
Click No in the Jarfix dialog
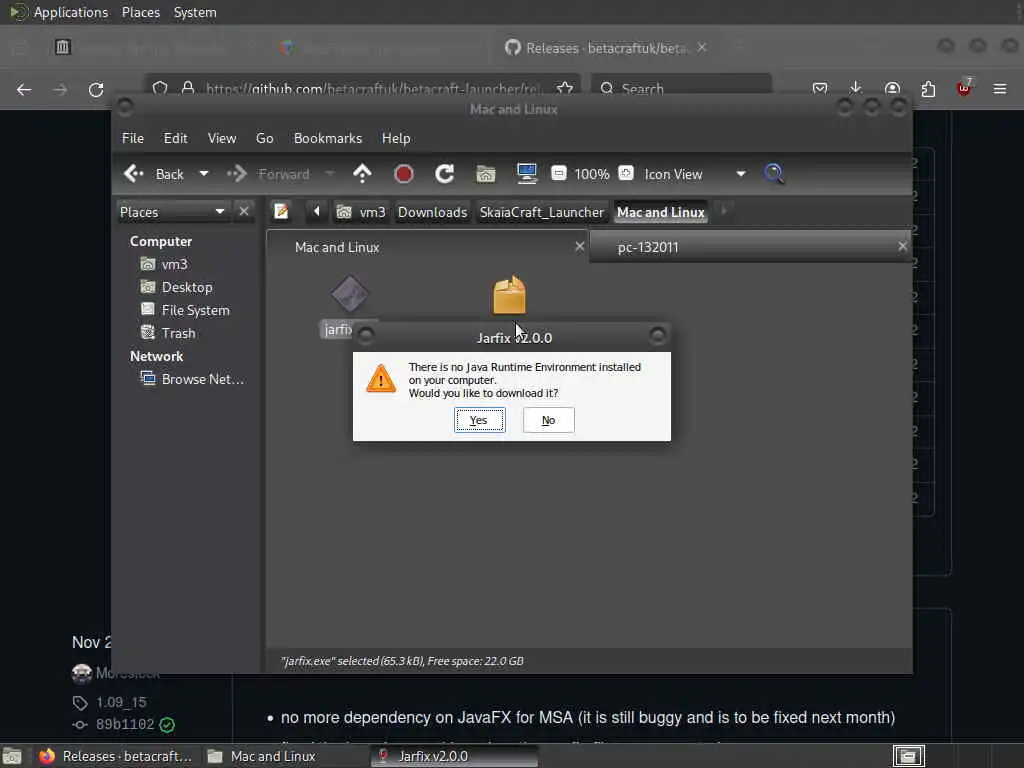(549, 420)
